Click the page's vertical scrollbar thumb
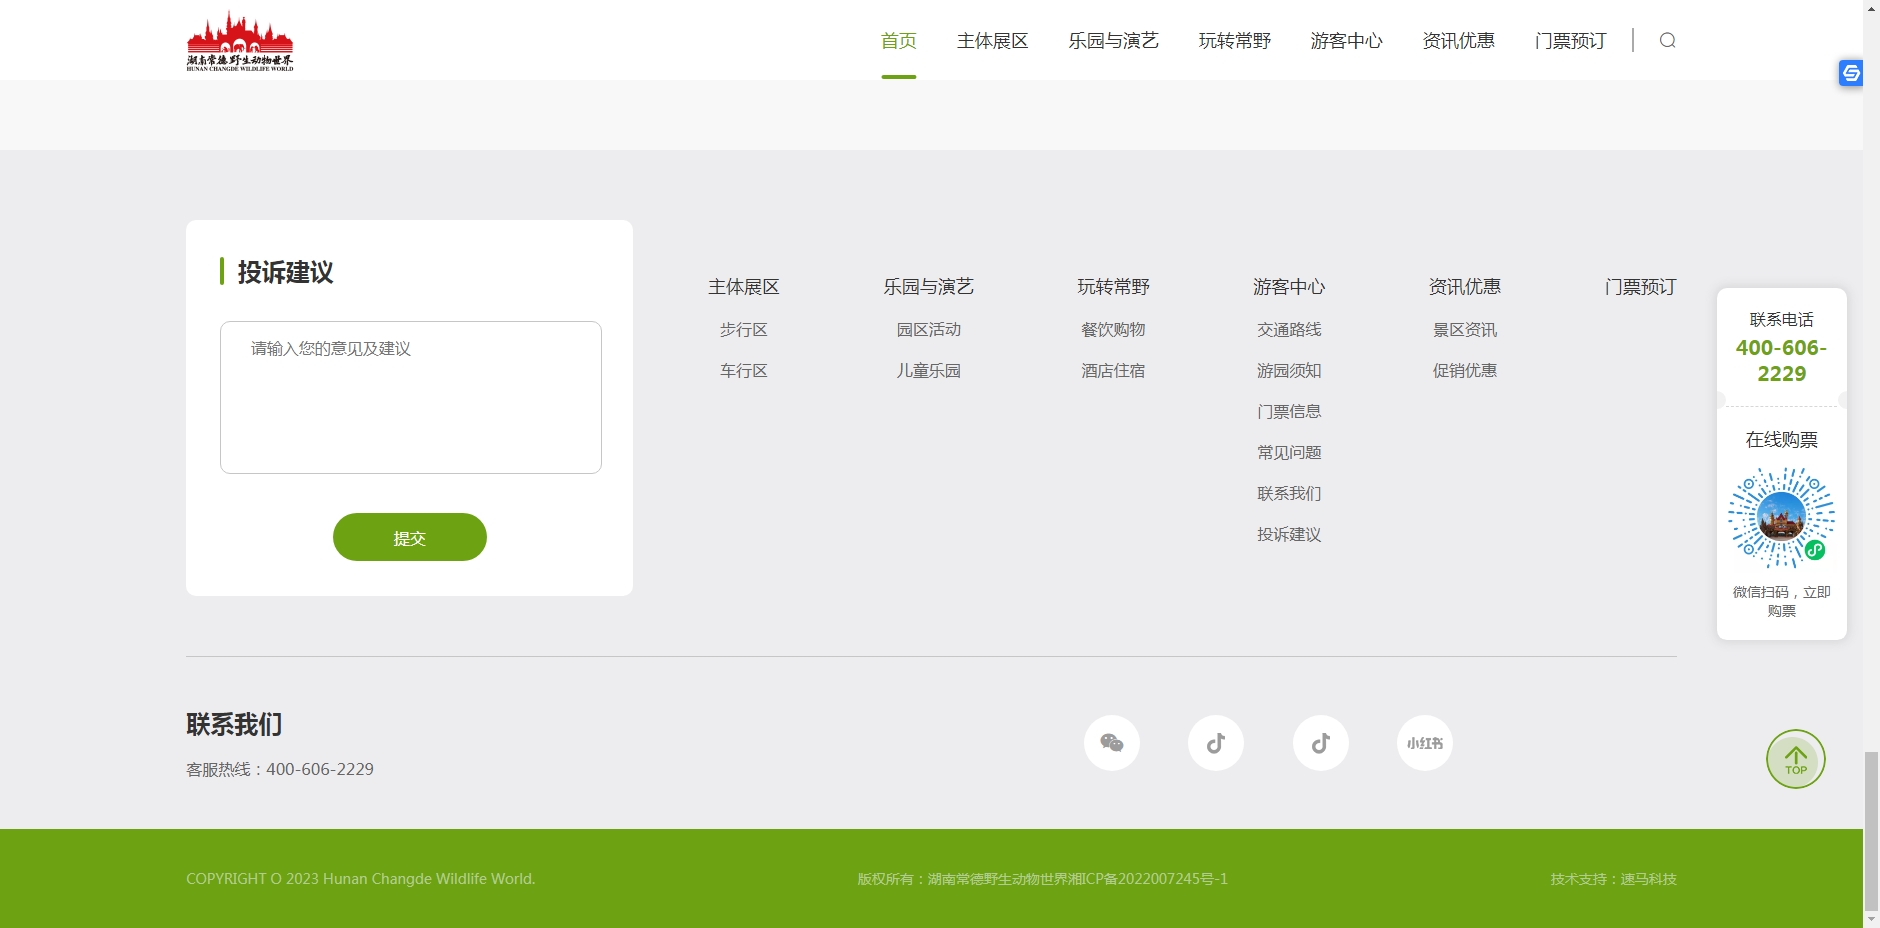The height and width of the screenshot is (928, 1880). pyautogui.click(x=1871, y=829)
